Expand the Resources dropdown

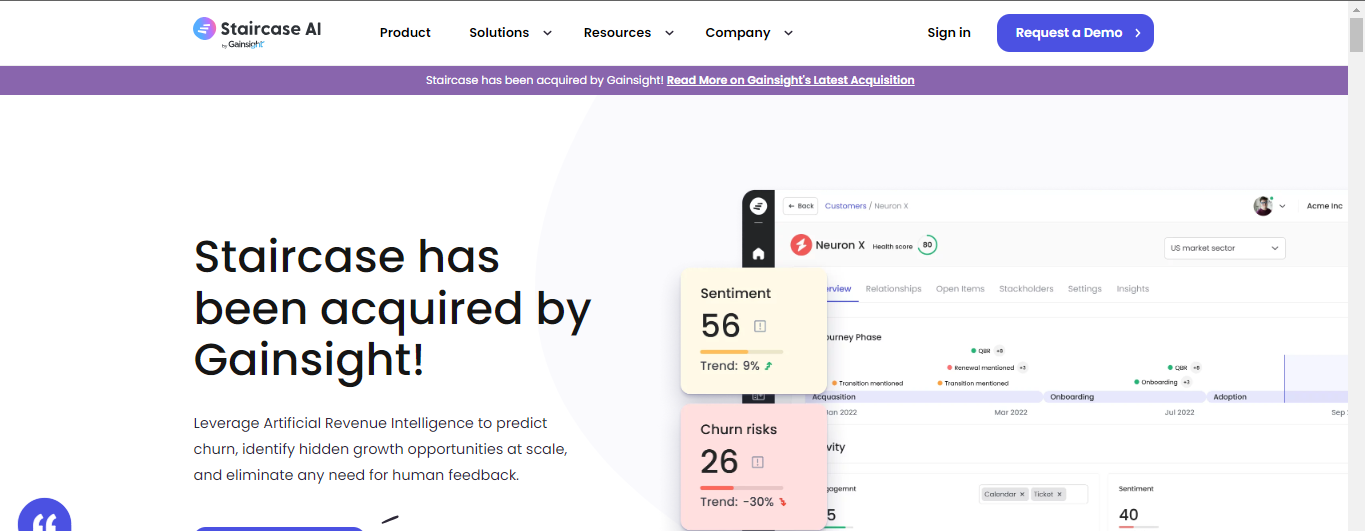click(x=628, y=33)
